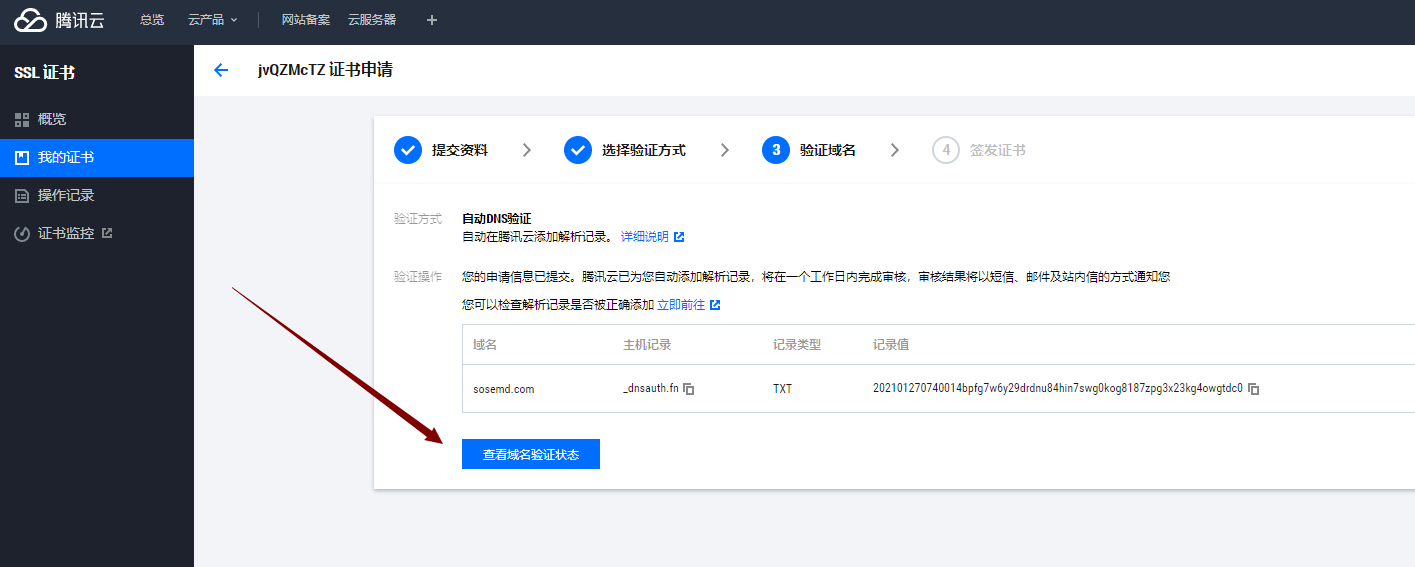Screen dimensions: 1415x567
Task: Copy the TXT record value
Action: coord(1254,389)
